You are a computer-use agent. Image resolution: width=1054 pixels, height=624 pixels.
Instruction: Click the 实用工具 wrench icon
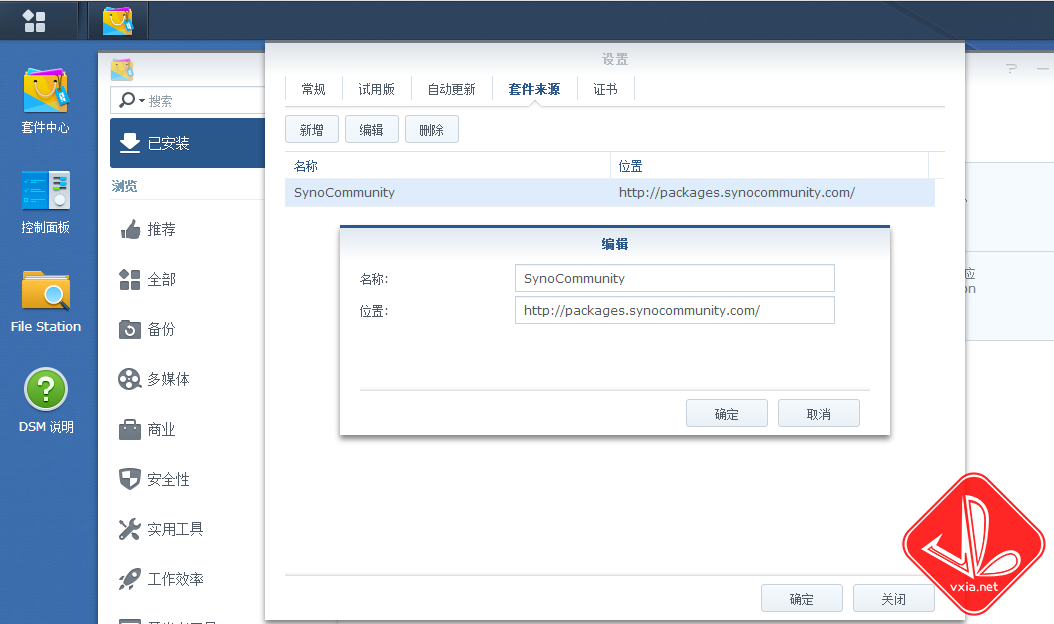(x=130, y=529)
